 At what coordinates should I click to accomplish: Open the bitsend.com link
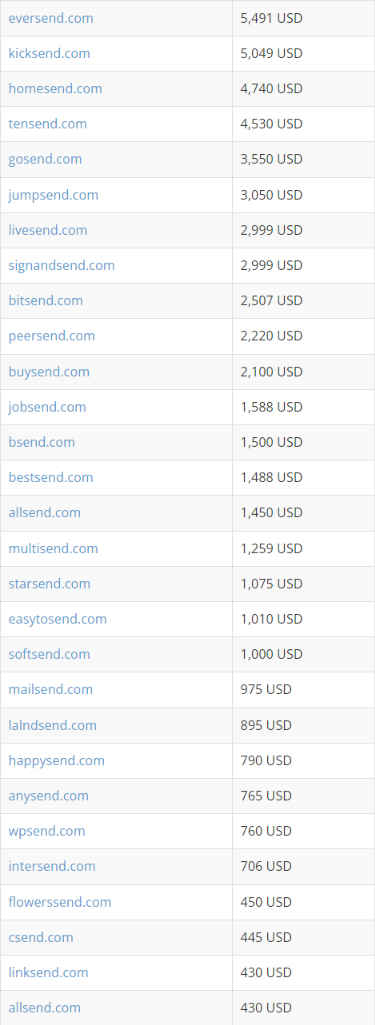46,301
